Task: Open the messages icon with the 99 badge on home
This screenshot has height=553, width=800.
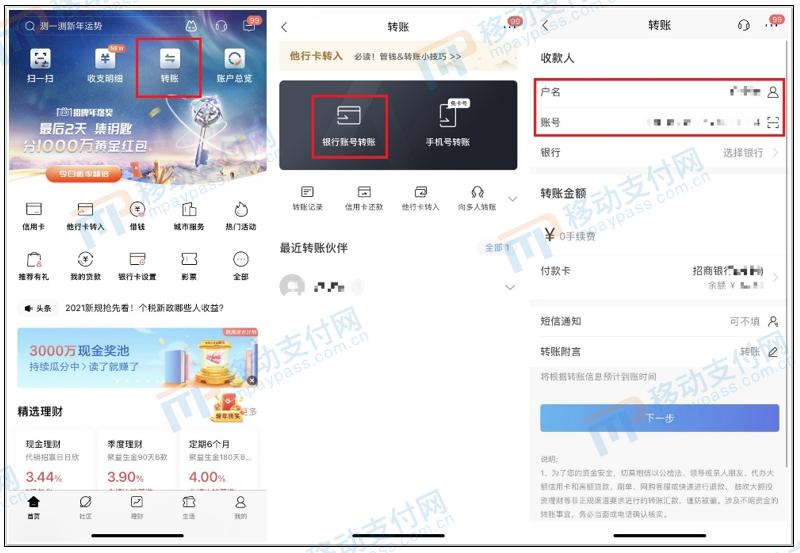Action: click(x=249, y=25)
